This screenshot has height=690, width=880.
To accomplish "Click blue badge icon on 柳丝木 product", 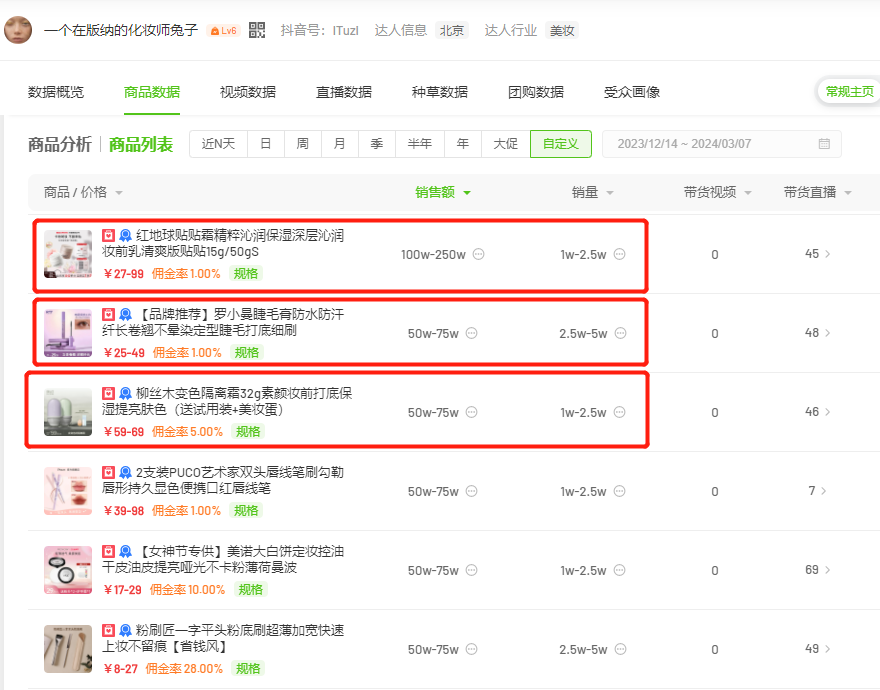I will [x=125, y=393].
